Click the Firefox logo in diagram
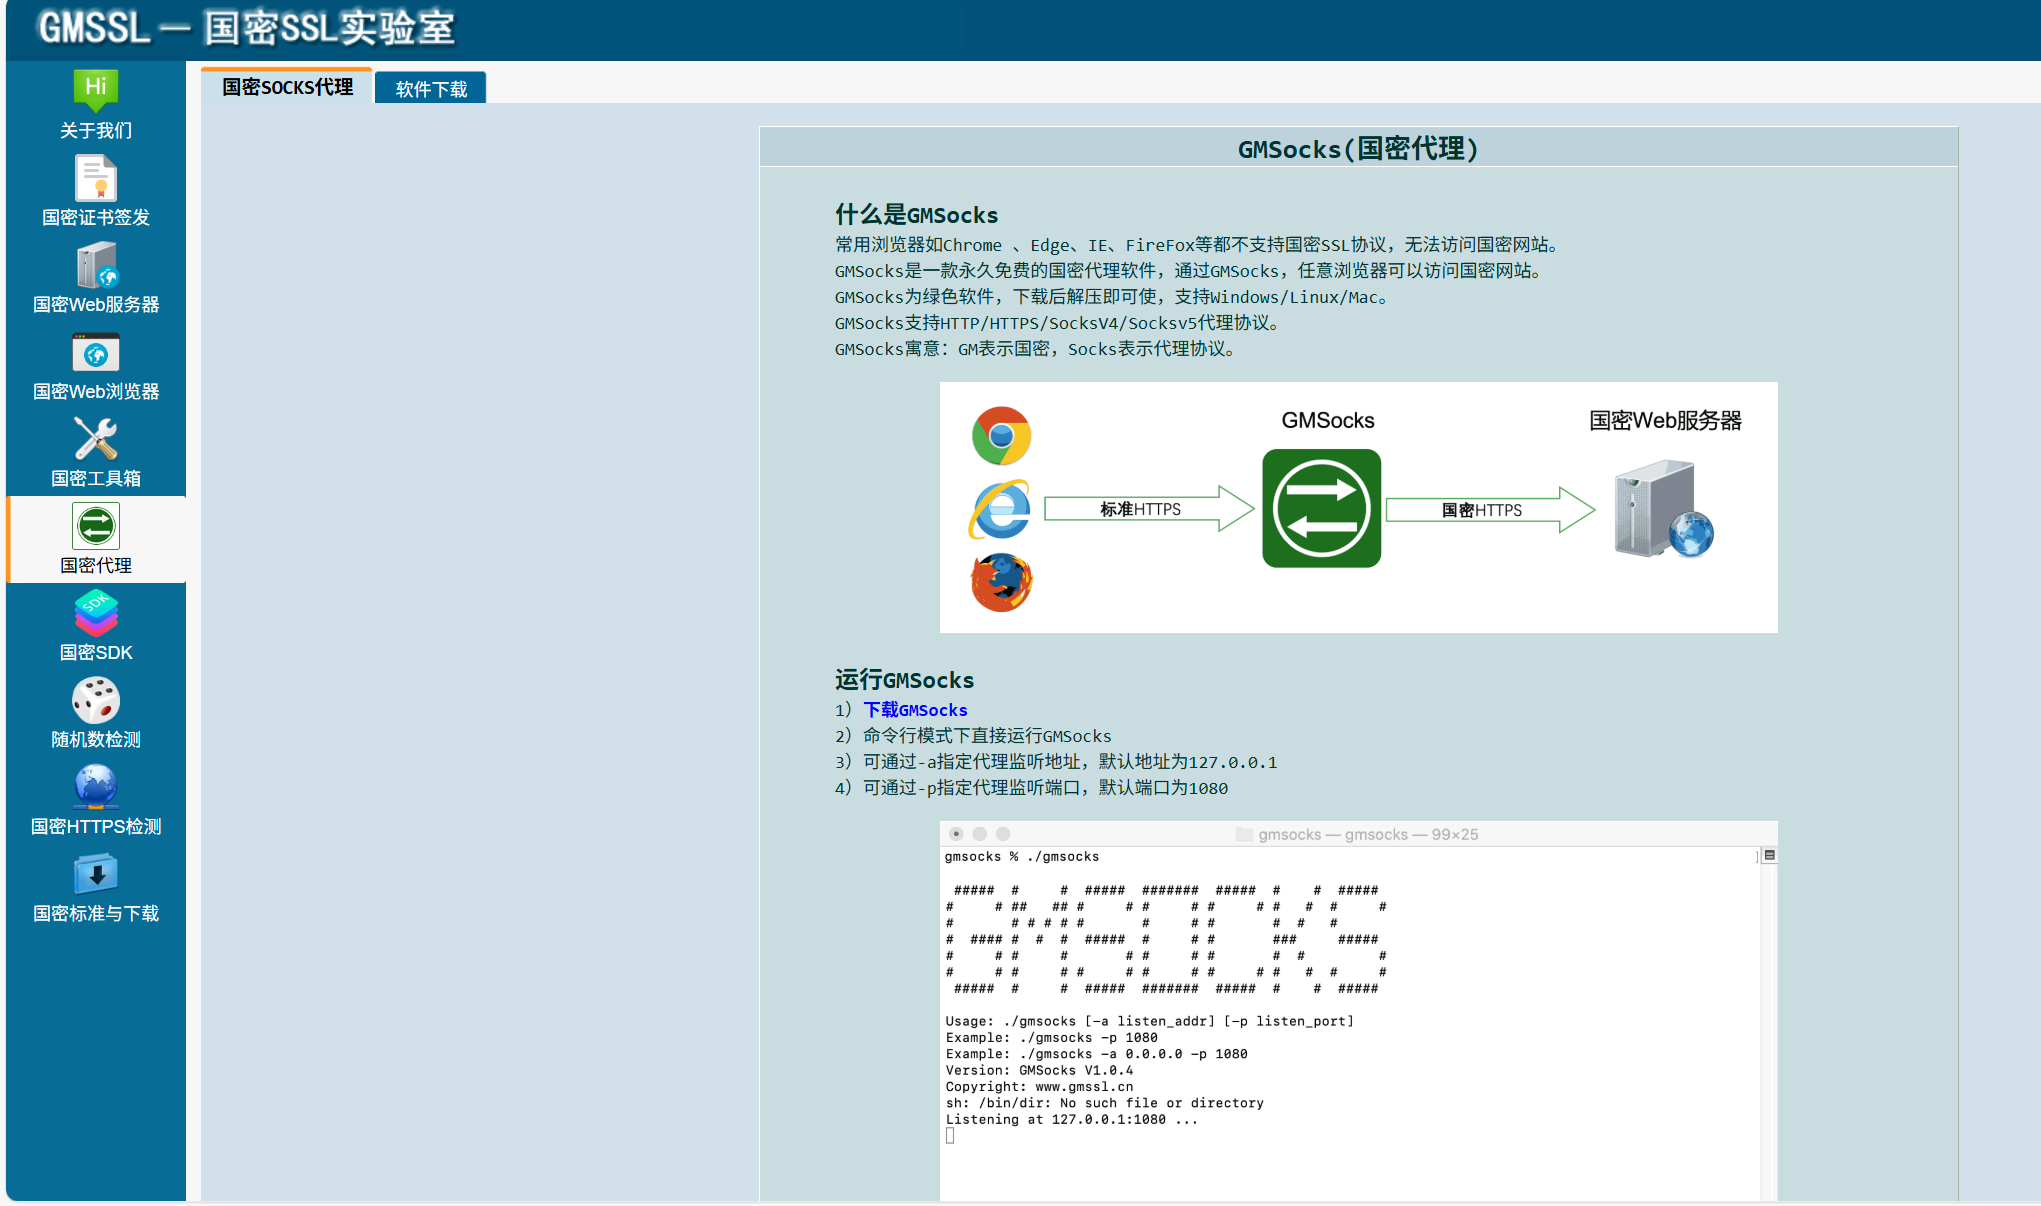This screenshot has width=2041, height=1206. click(x=1001, y=582)
